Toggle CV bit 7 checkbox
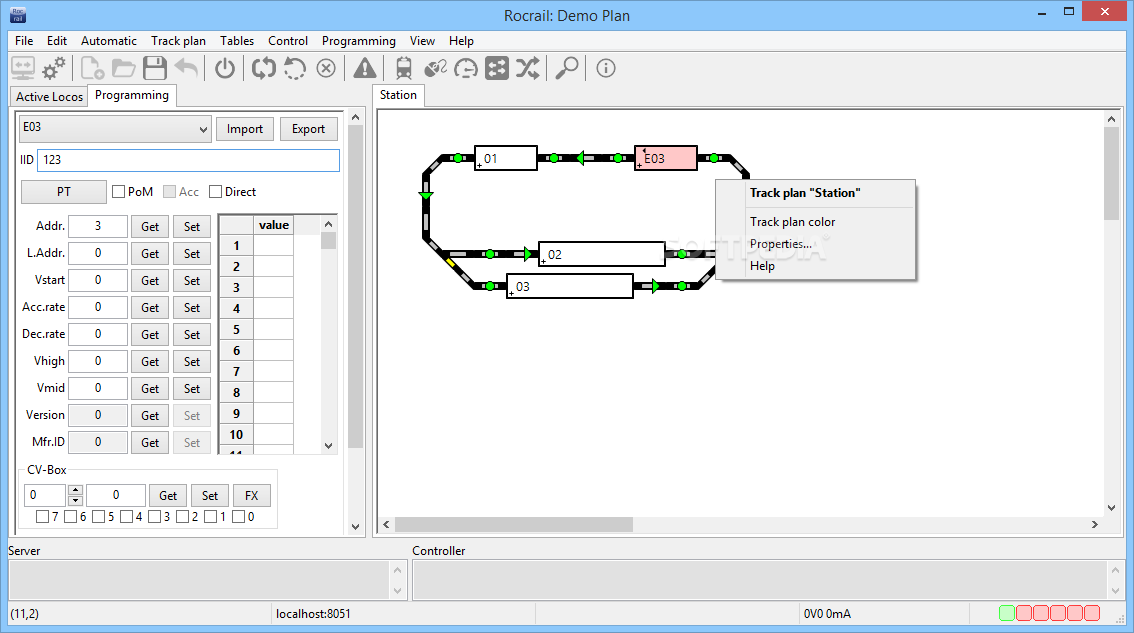 click(43, 517)
